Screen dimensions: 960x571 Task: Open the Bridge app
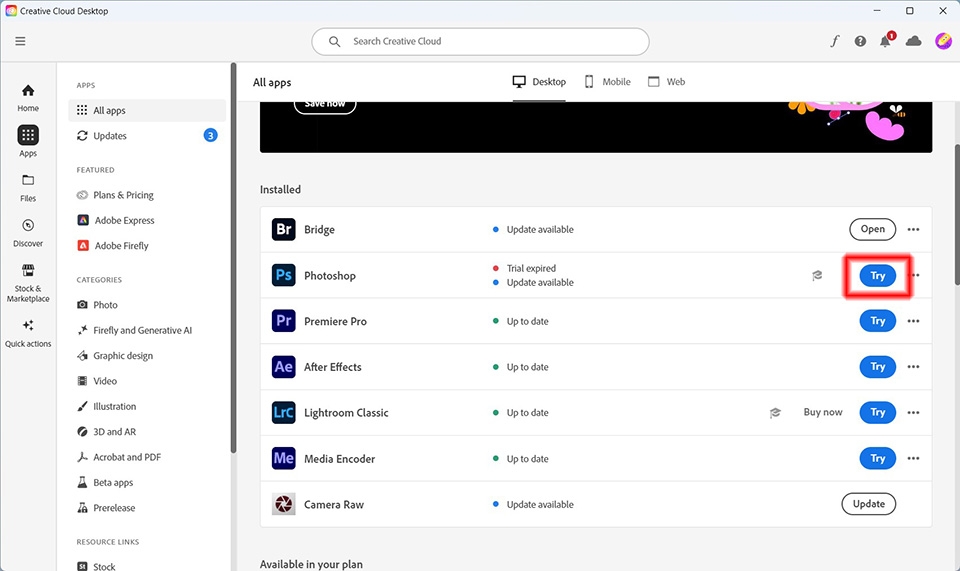click(x=872, y=229)
